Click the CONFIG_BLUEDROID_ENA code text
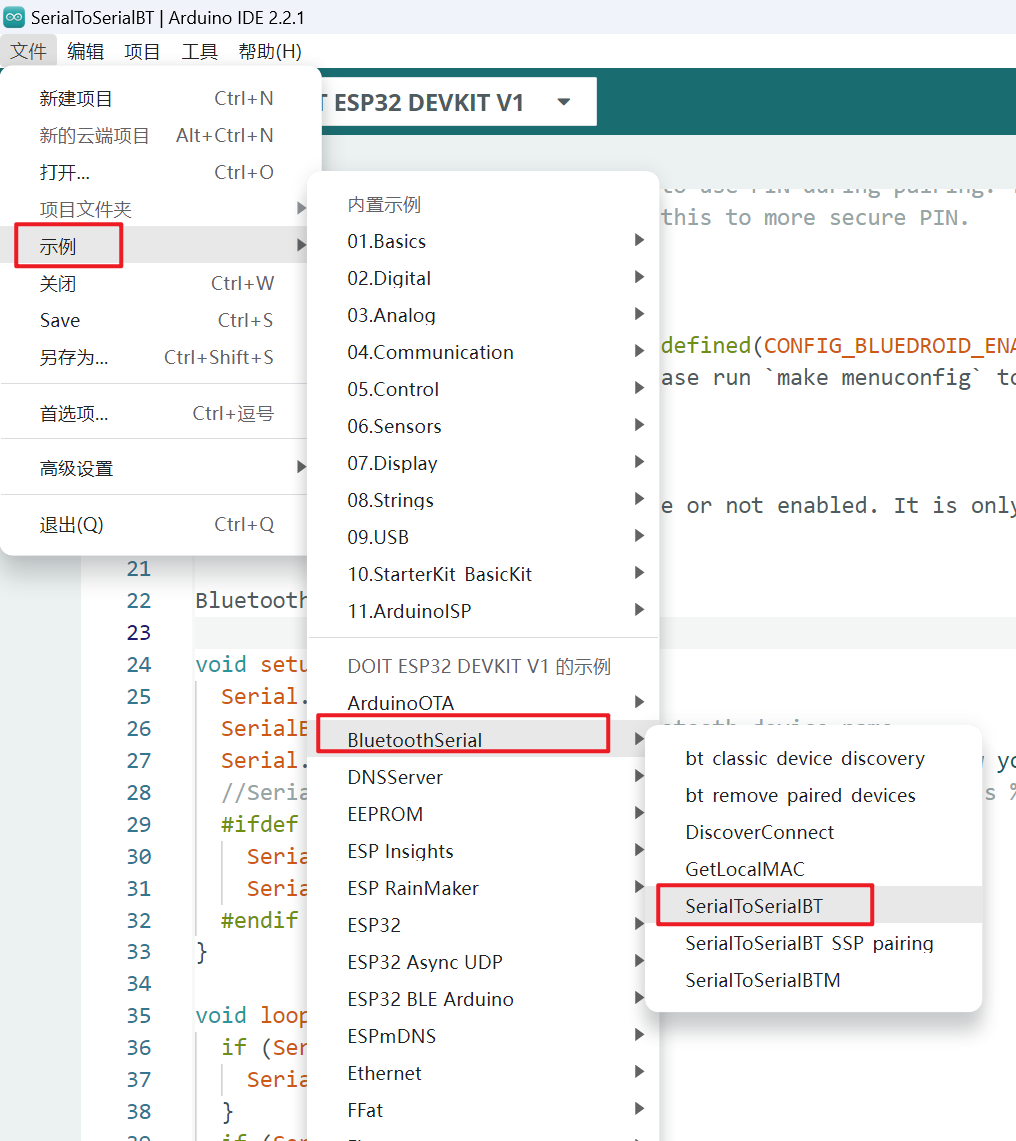 889,345
